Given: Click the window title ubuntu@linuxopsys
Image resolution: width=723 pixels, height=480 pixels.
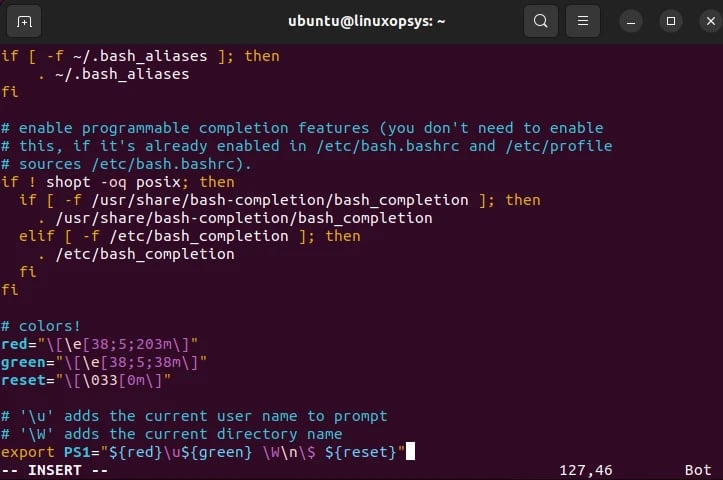Looking at the screenshot, I should (x=367, y=21).
